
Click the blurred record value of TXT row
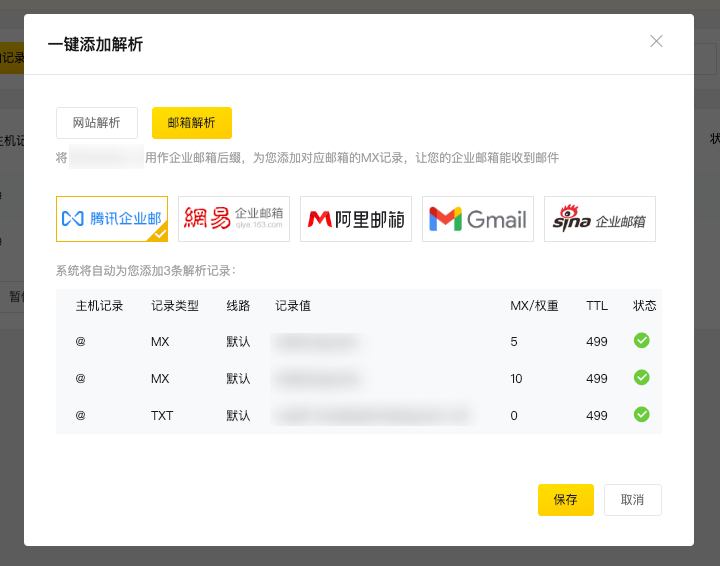[x=374, y=416]
